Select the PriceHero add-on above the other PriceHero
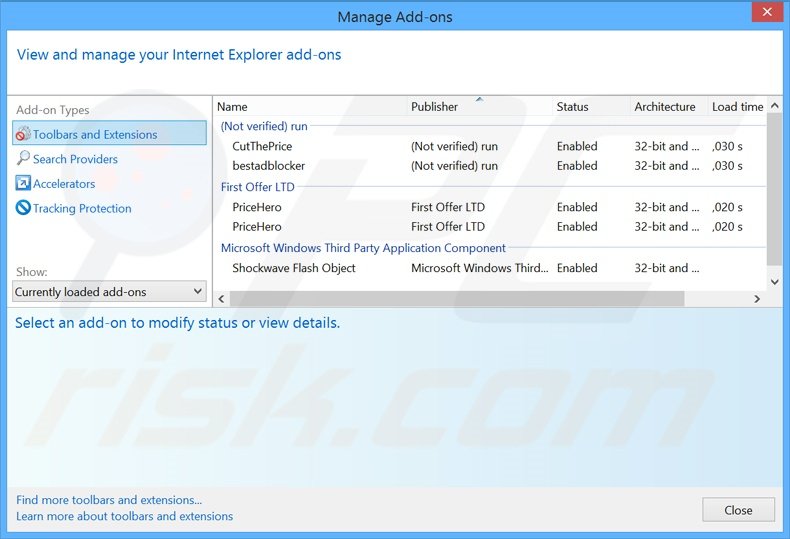The width and height of the screenshot is (790, 539). pos(491,207)
